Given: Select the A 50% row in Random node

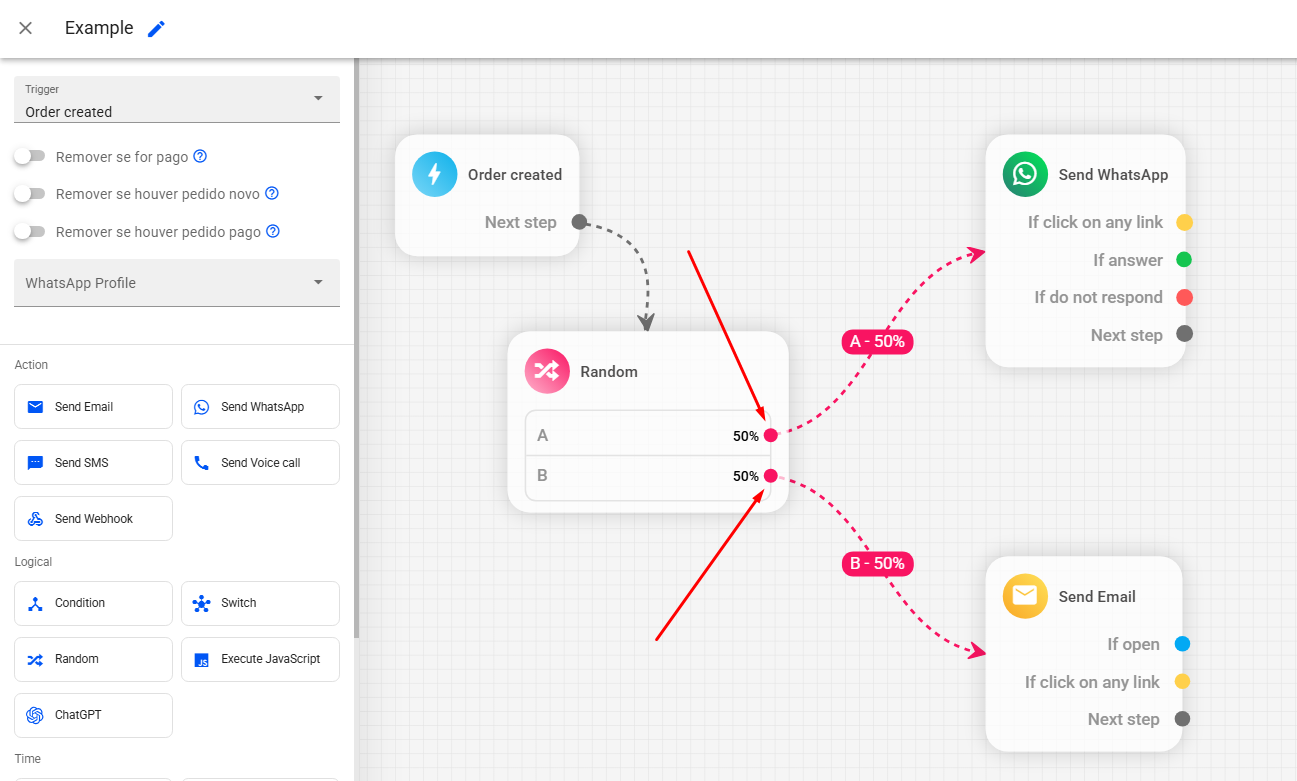Looking at the screenshot, I should point(640,435).
